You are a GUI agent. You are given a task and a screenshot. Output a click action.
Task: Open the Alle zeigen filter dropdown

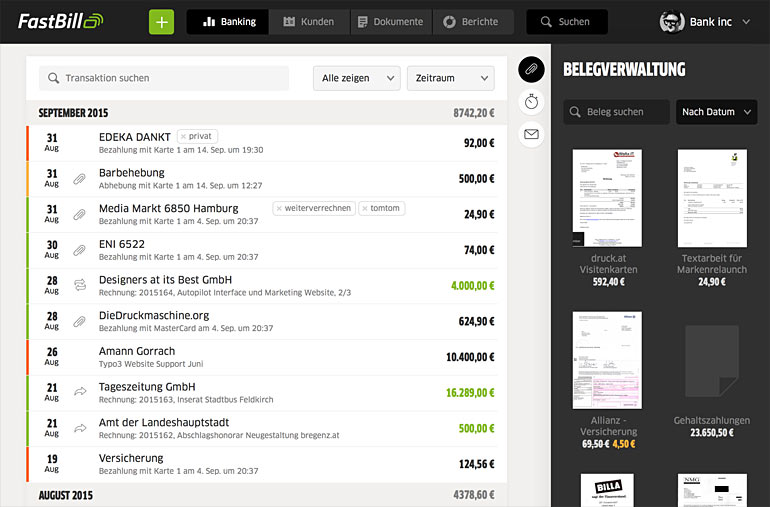357,78
